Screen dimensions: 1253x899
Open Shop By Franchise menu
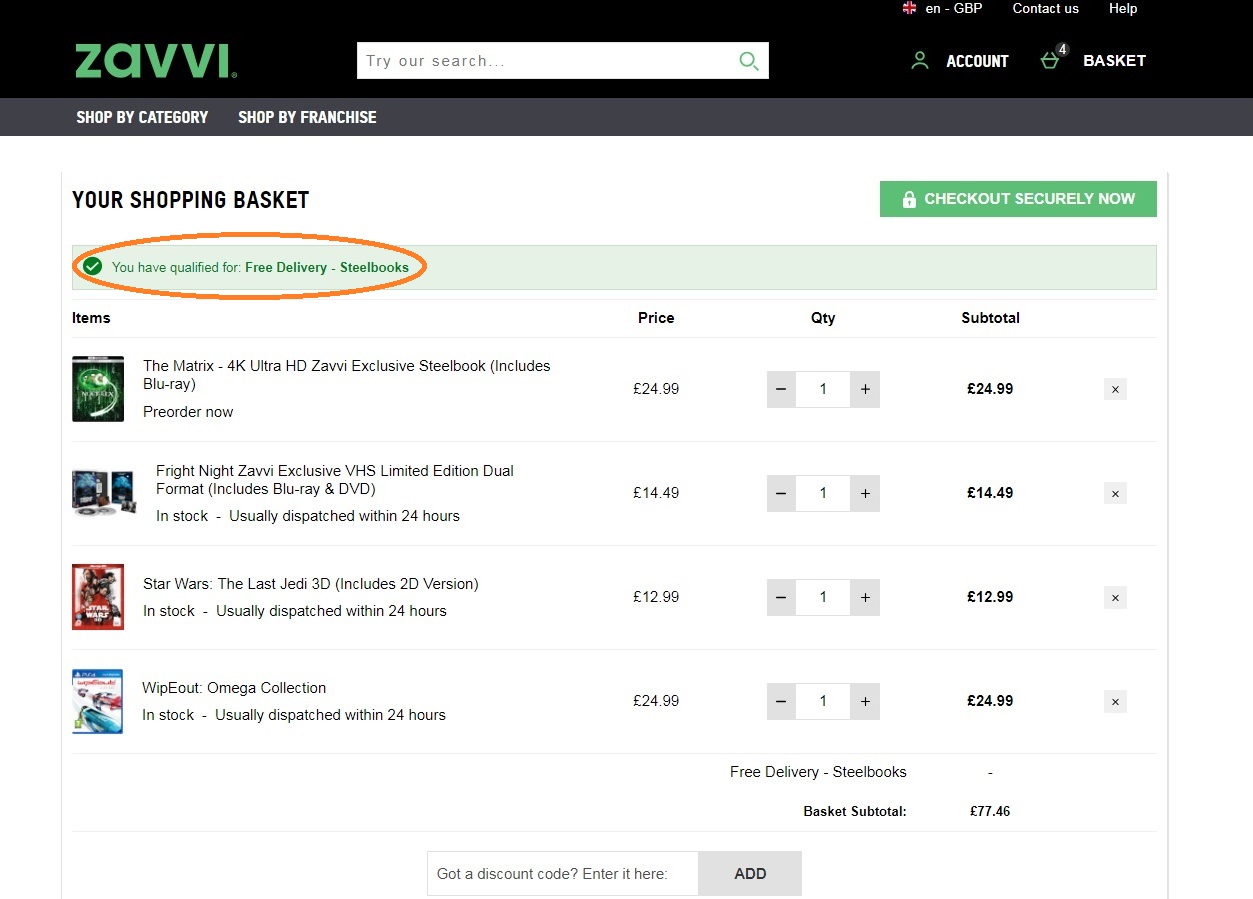(x=307, y=117)
